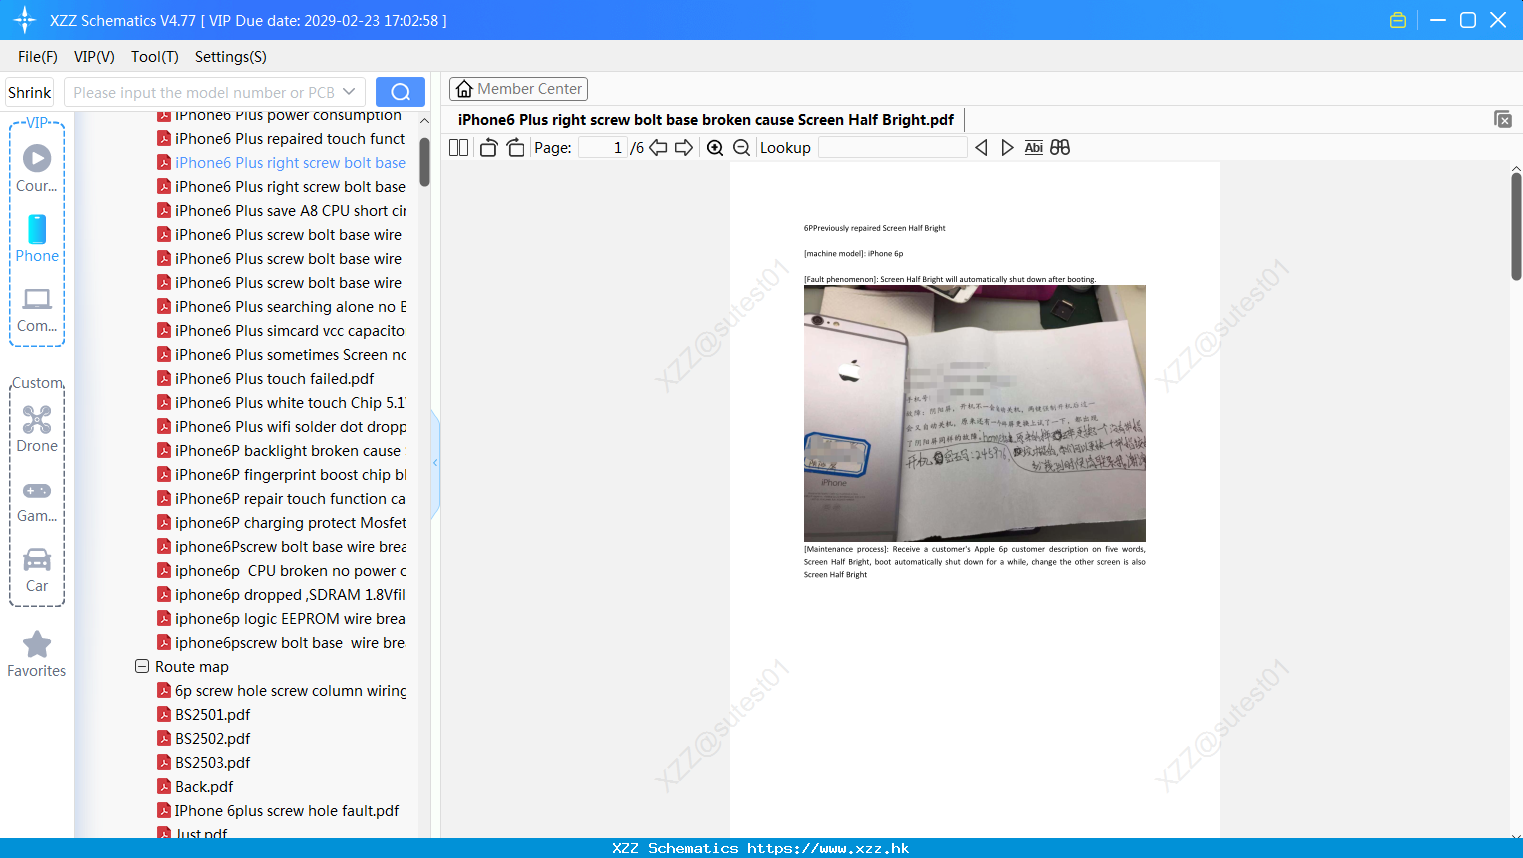Click the yellow toolbox icon in title bar

(1398, 20)
